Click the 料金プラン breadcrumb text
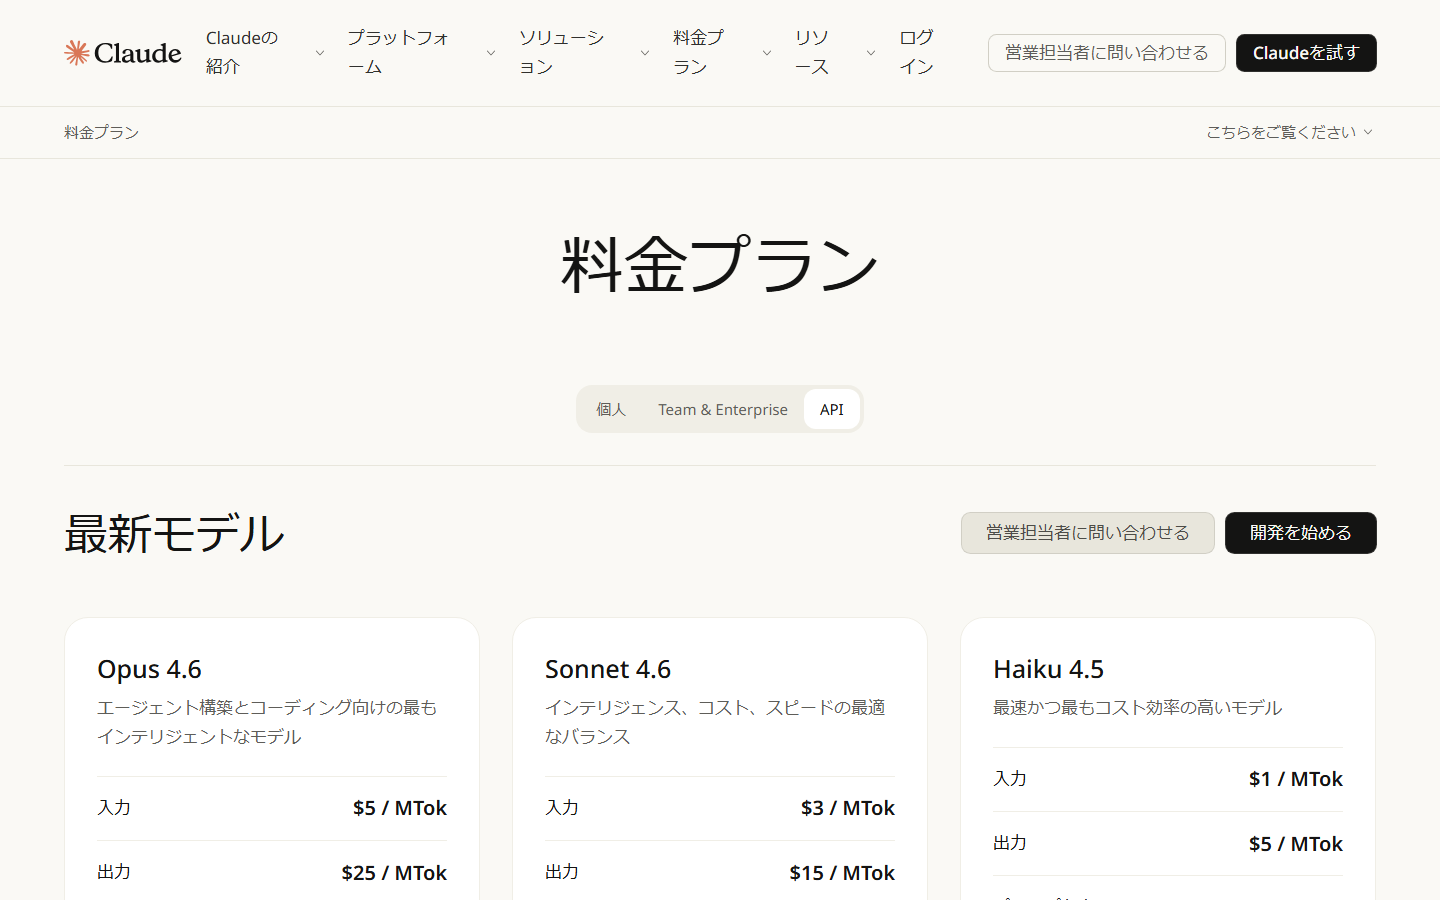 [x=102, y=132]
